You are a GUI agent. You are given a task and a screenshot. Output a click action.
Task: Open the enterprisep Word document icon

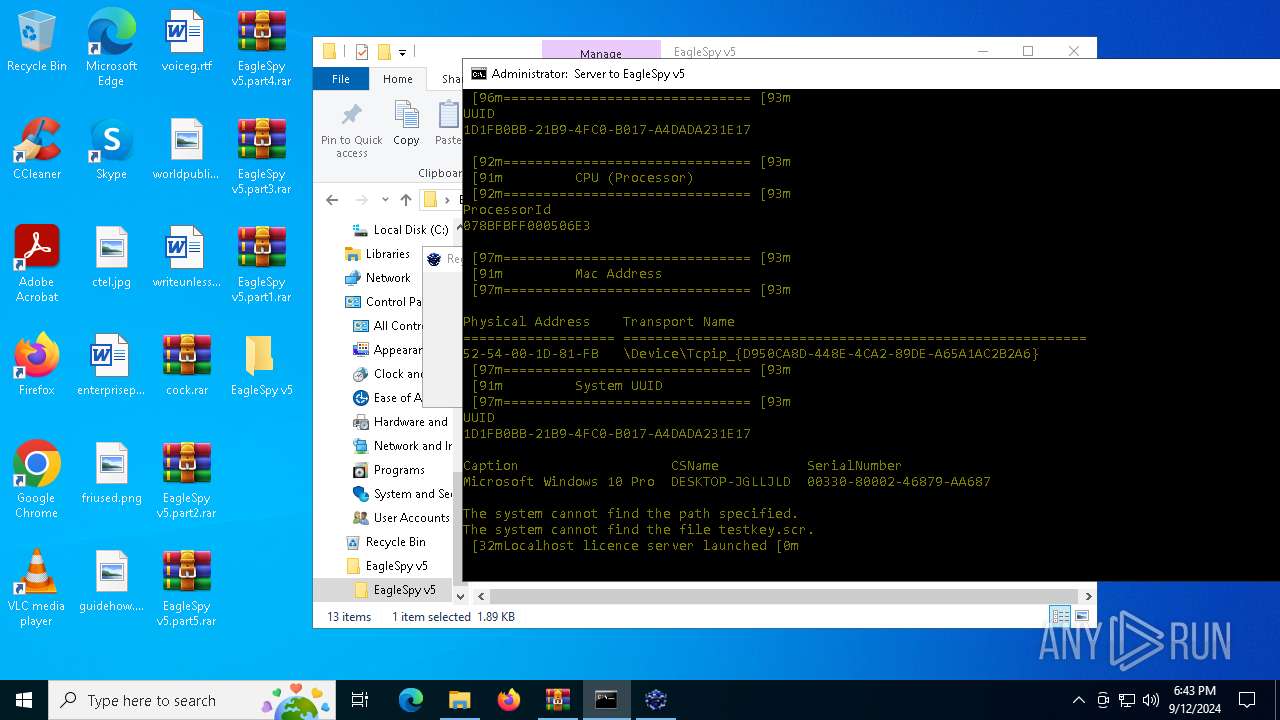click(x=111, y=365)
